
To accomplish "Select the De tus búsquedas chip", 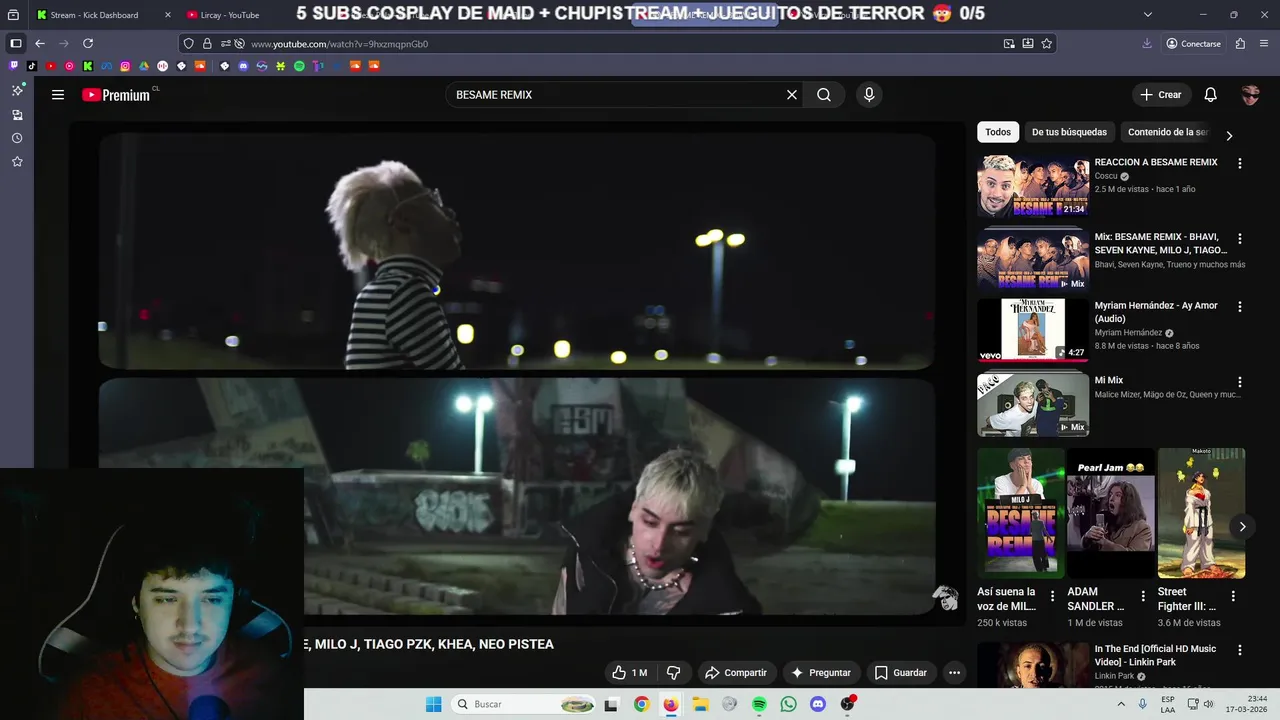I will (1069, 132).
